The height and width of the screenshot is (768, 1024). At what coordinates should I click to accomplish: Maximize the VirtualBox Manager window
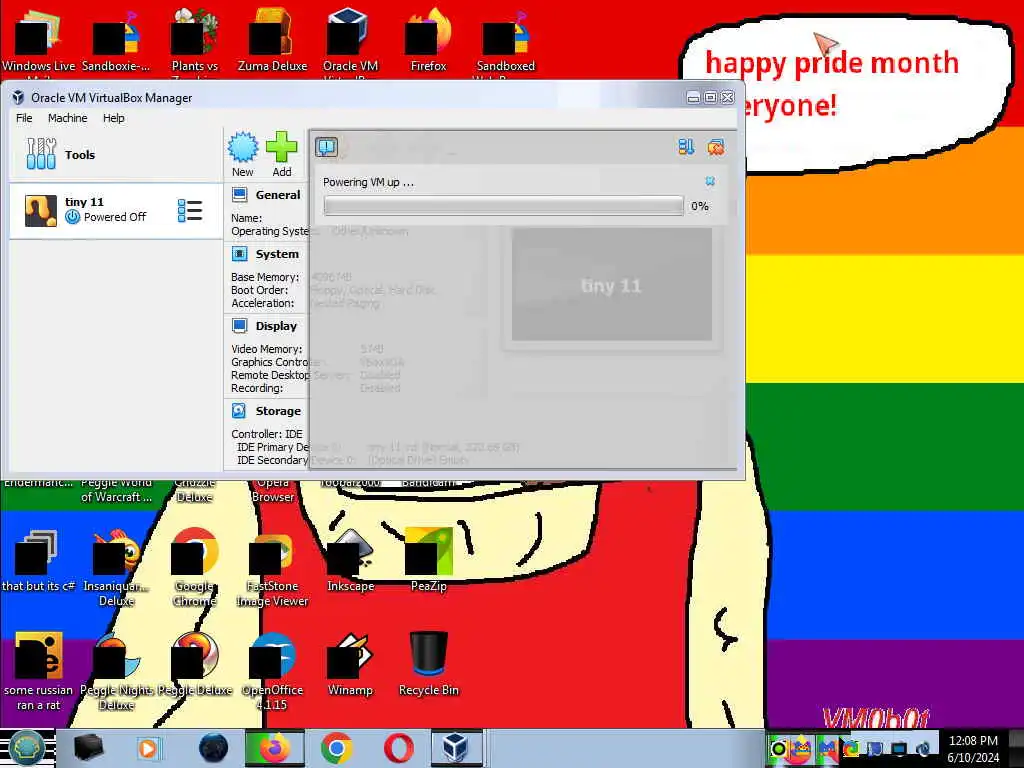(x=711, y=97)
